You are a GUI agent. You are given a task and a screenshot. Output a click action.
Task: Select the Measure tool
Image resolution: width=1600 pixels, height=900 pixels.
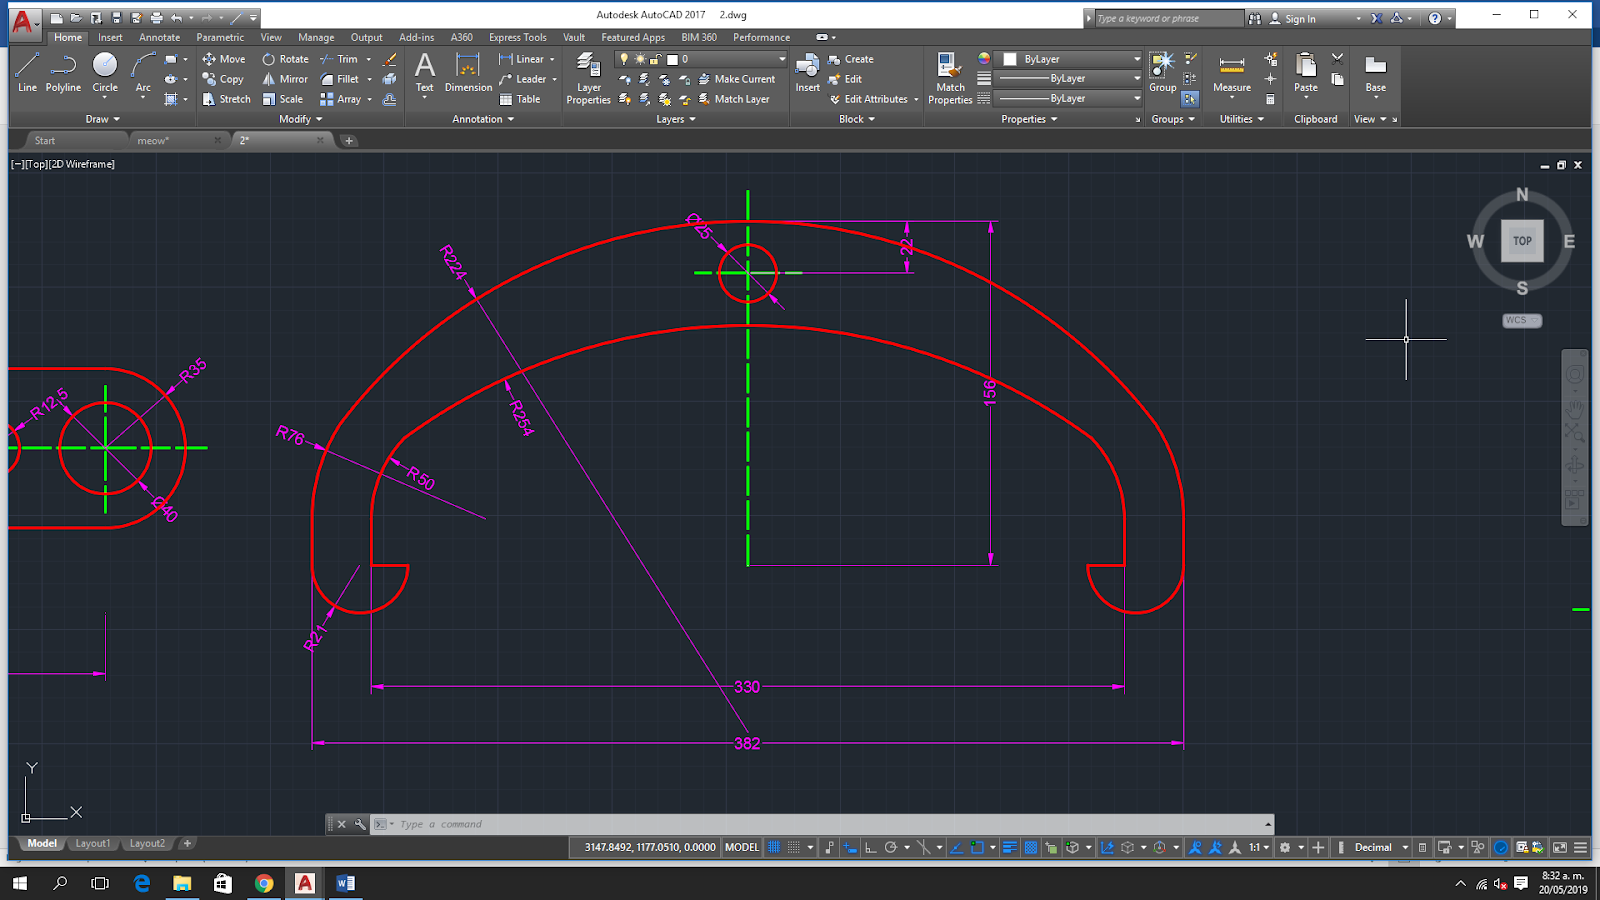tap(1231, 70)
